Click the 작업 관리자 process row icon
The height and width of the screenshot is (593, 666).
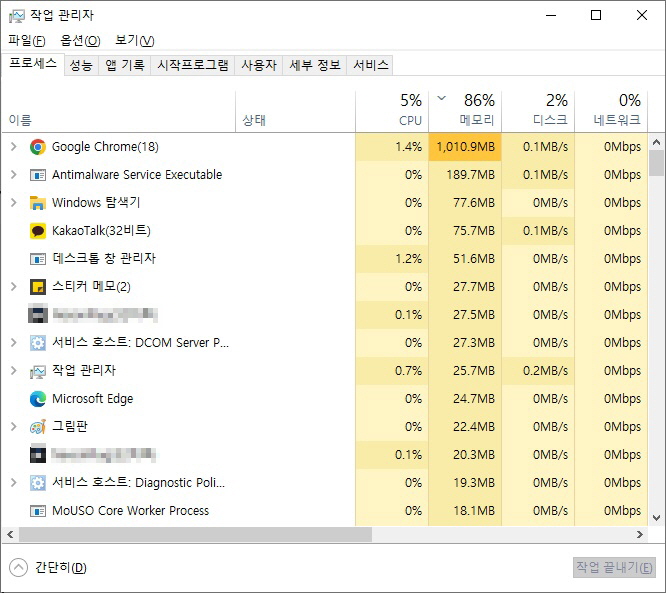coord(38,372)
